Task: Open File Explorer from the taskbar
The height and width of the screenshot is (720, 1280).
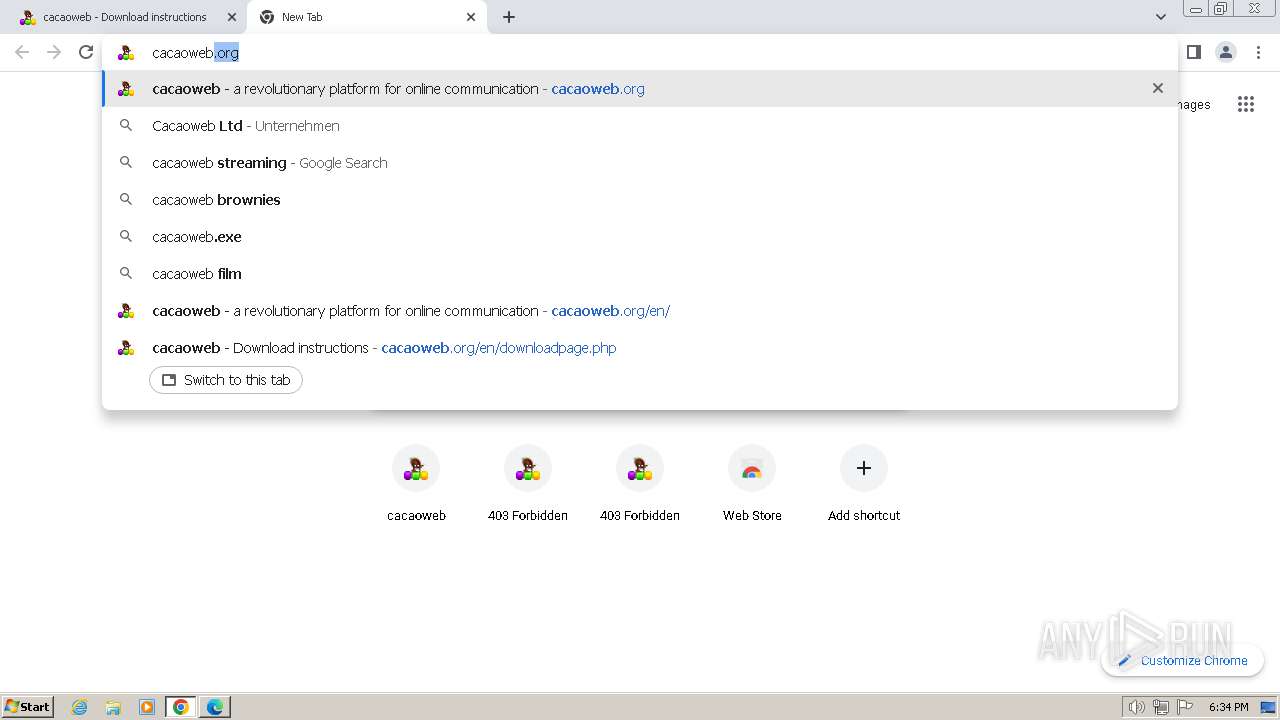Action: tap(113, 707)
